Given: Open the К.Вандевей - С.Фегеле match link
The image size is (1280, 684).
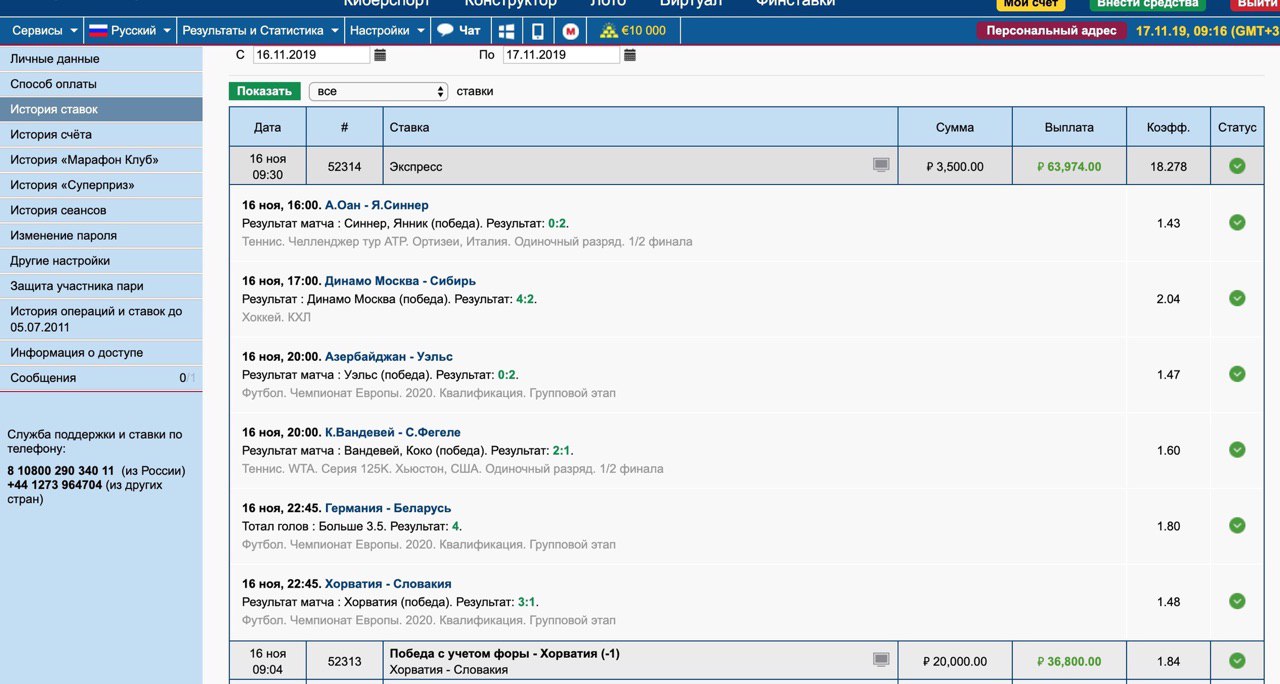Looking at the screenshot, I should (392, 433).
